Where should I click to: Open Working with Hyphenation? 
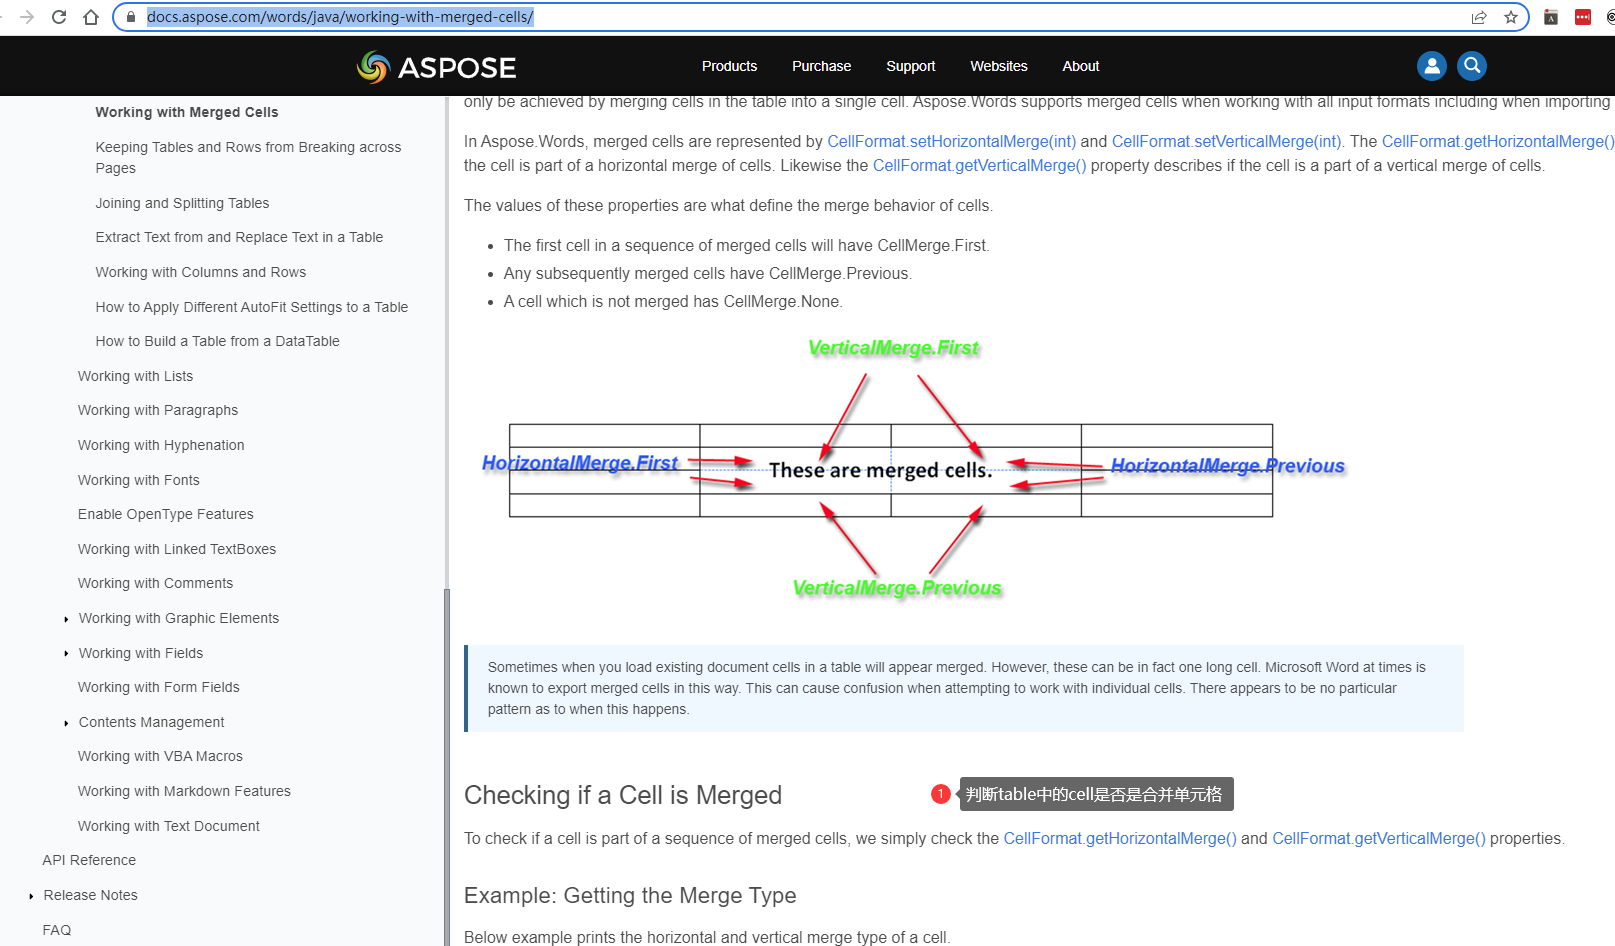161,445
